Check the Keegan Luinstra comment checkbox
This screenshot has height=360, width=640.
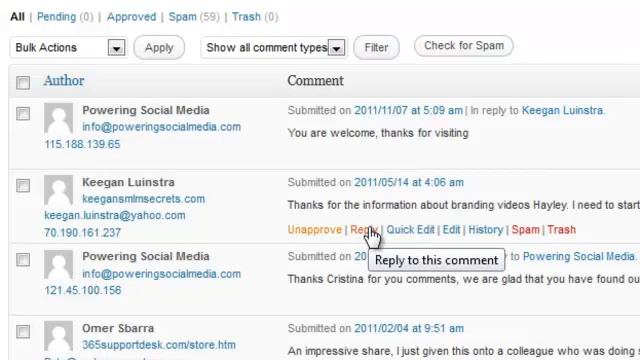(23, 186)
